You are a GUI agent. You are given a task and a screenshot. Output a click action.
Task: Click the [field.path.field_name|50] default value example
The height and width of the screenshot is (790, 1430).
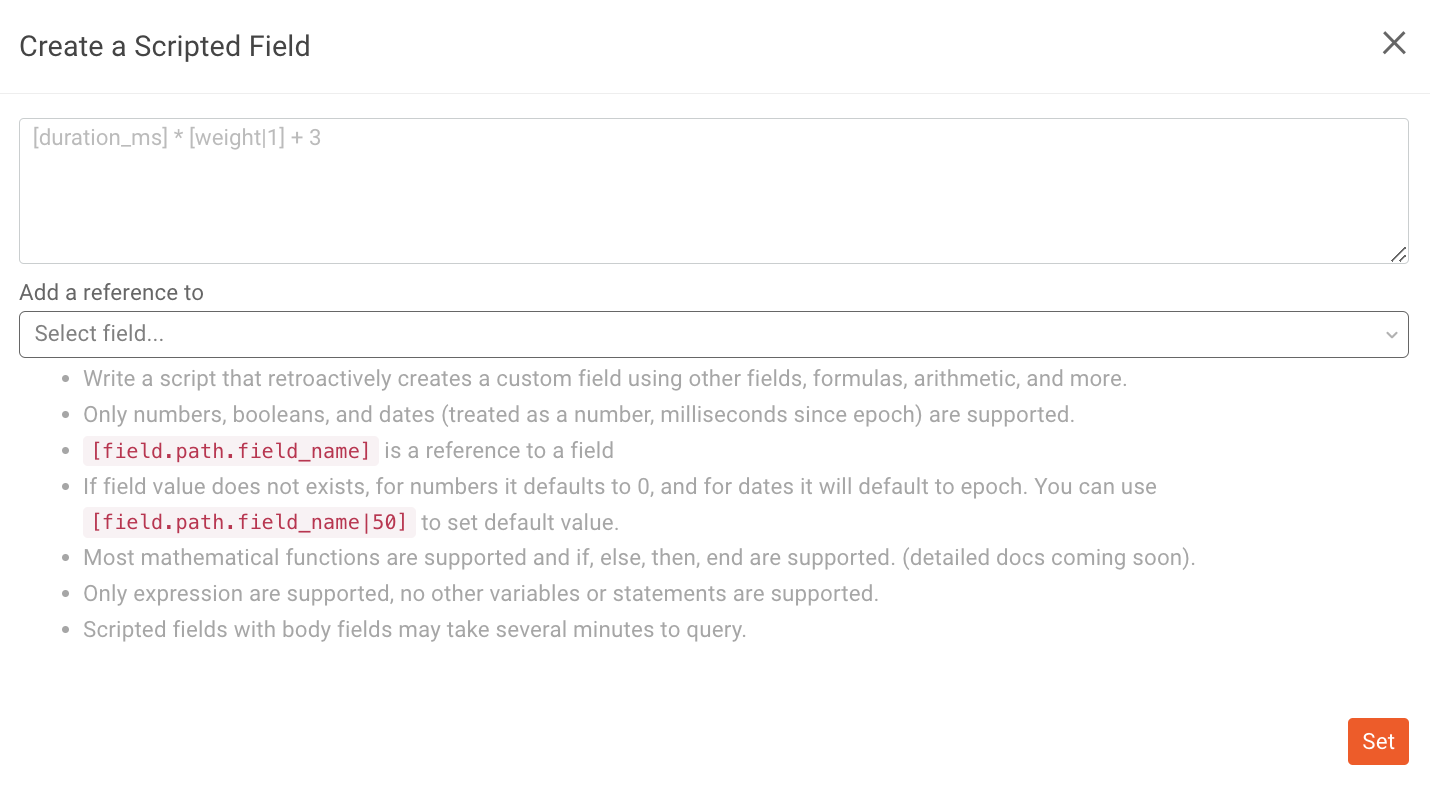point(247,522)
